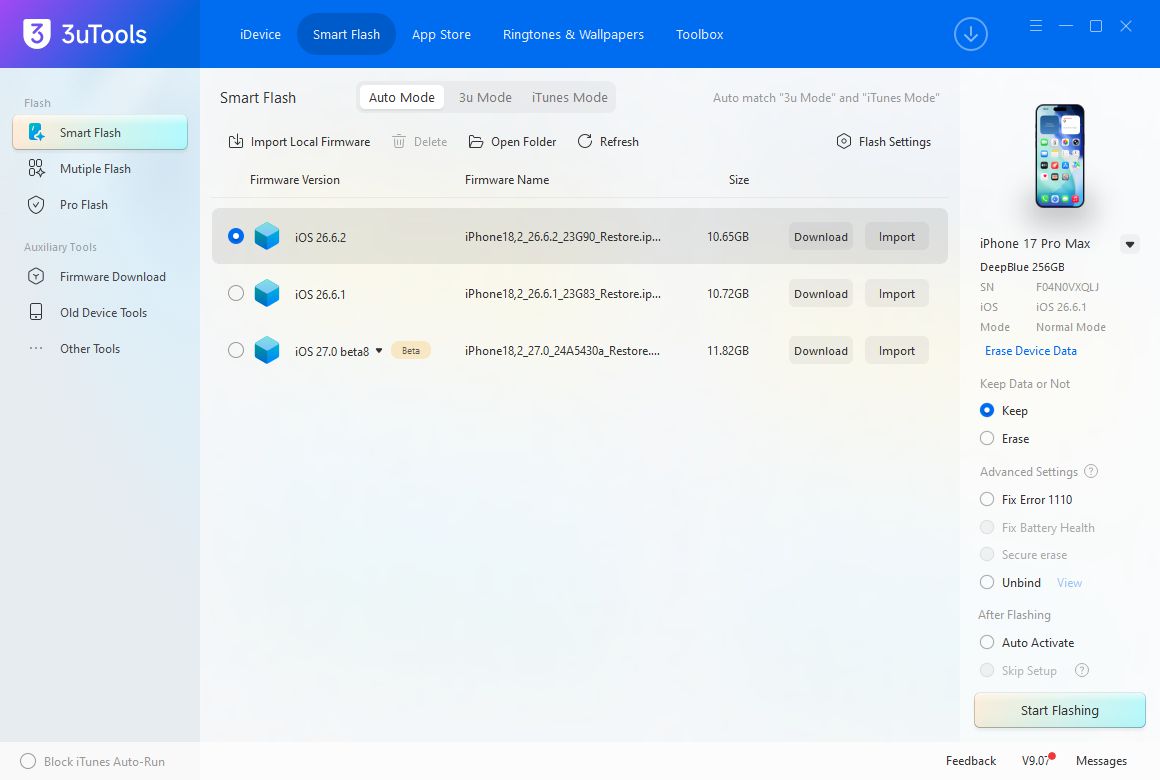Viewport: 1160px width, 780px height.
Task: Click the Pro Flash shield icon
Action: click(36, 205)
